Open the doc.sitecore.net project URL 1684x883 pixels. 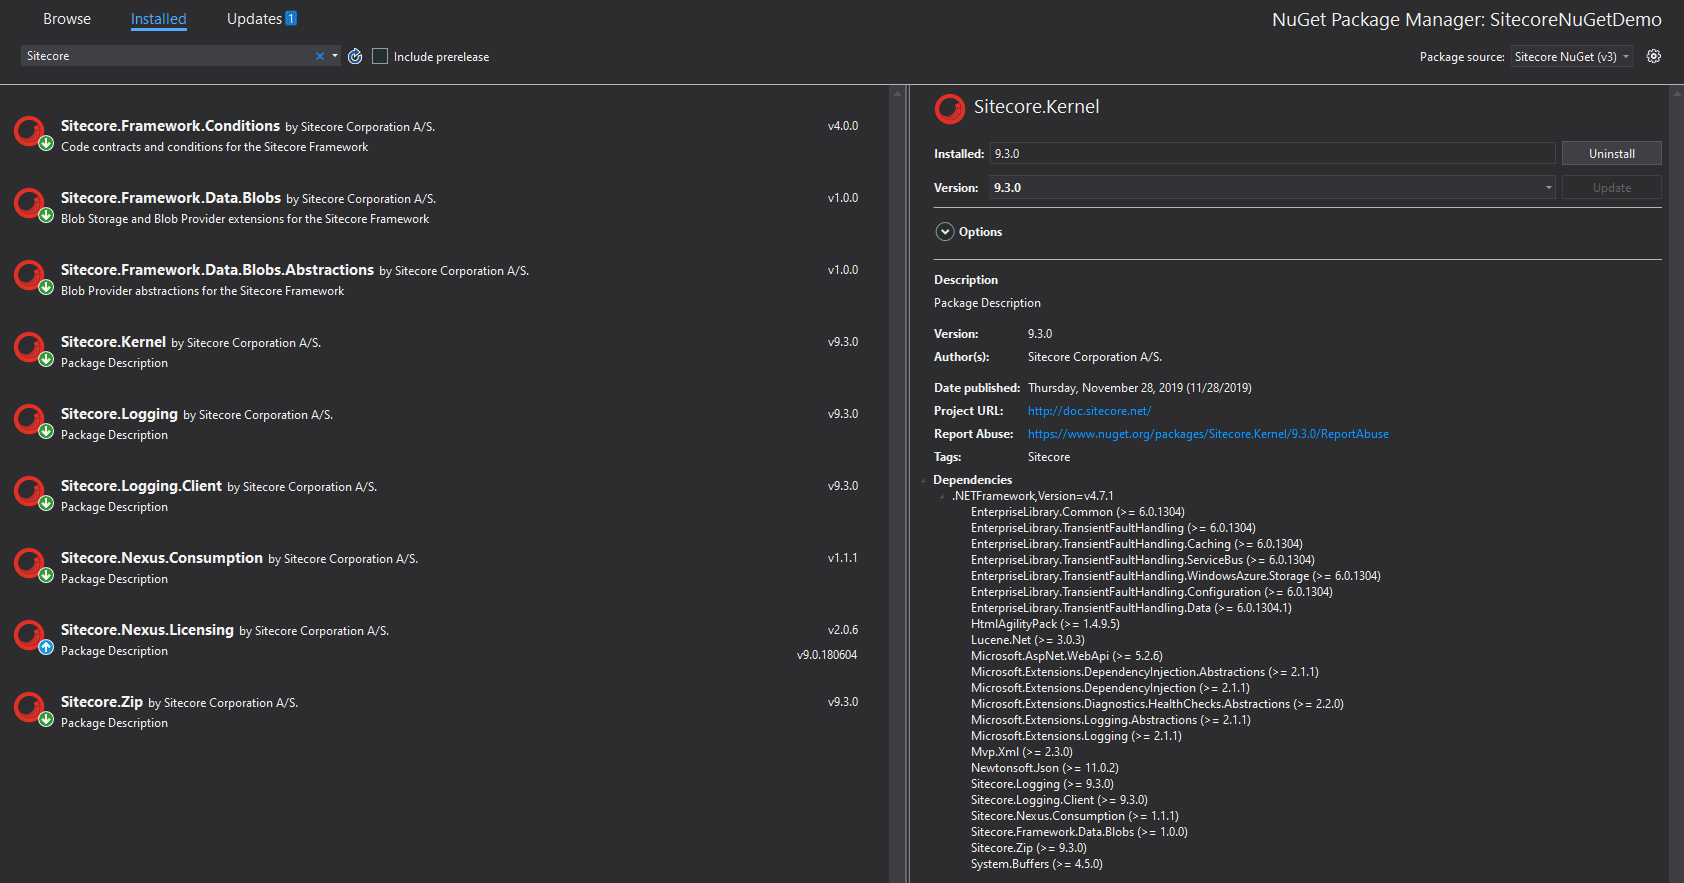coord(1089,411)
